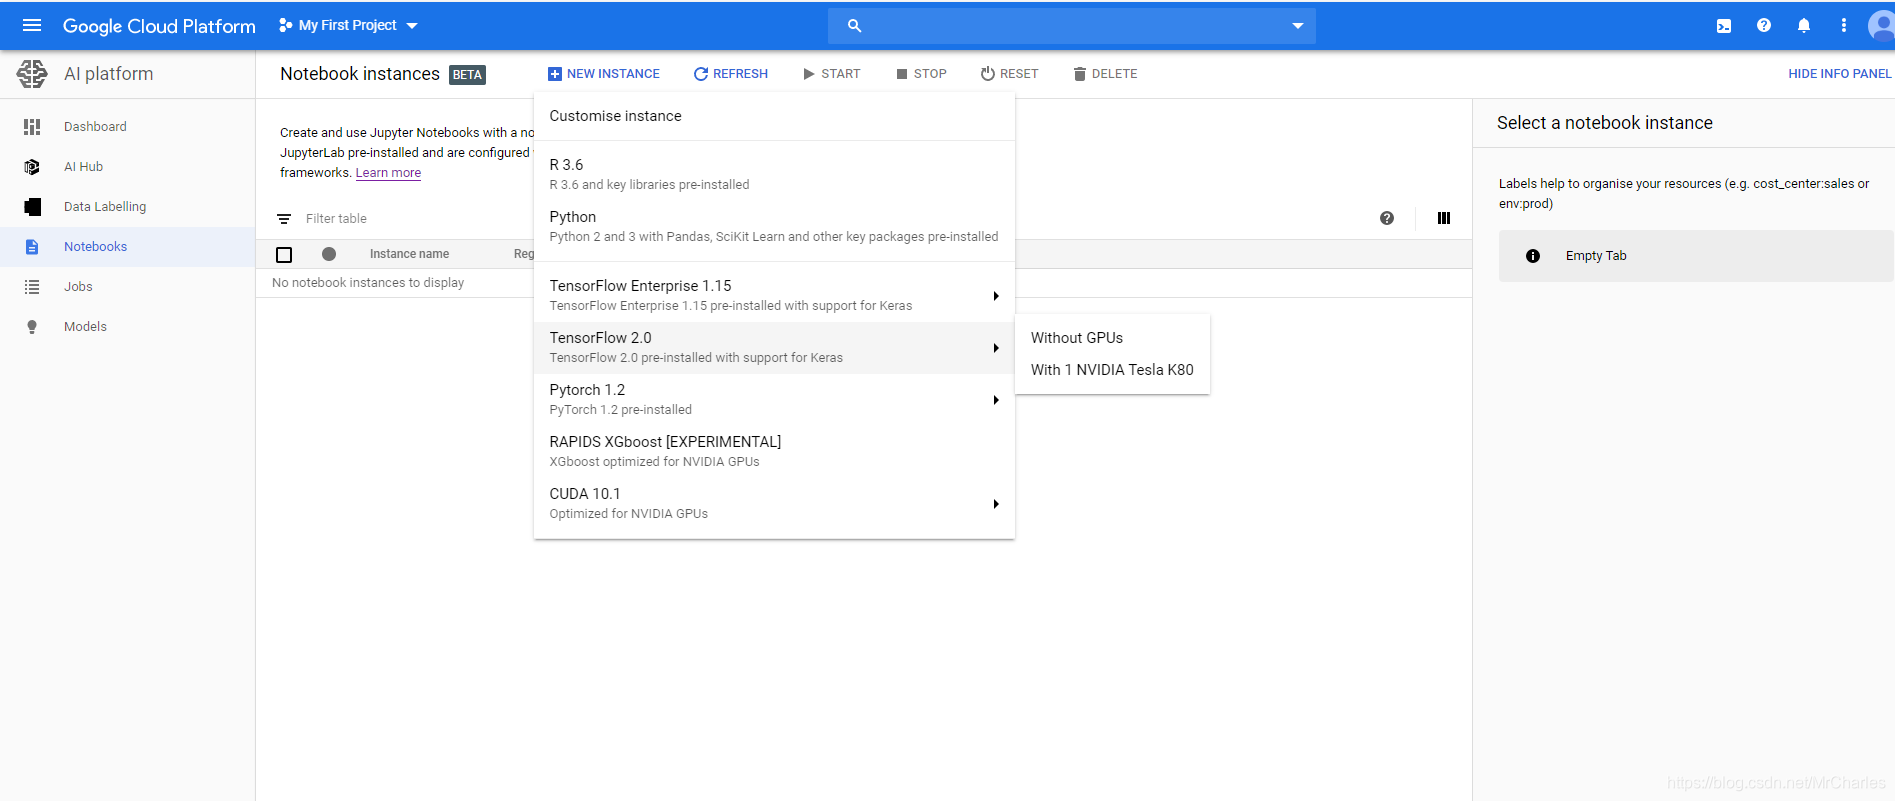The image size is (1895, 801).
Task: Select Customise instance option
Action: [774, 116]
